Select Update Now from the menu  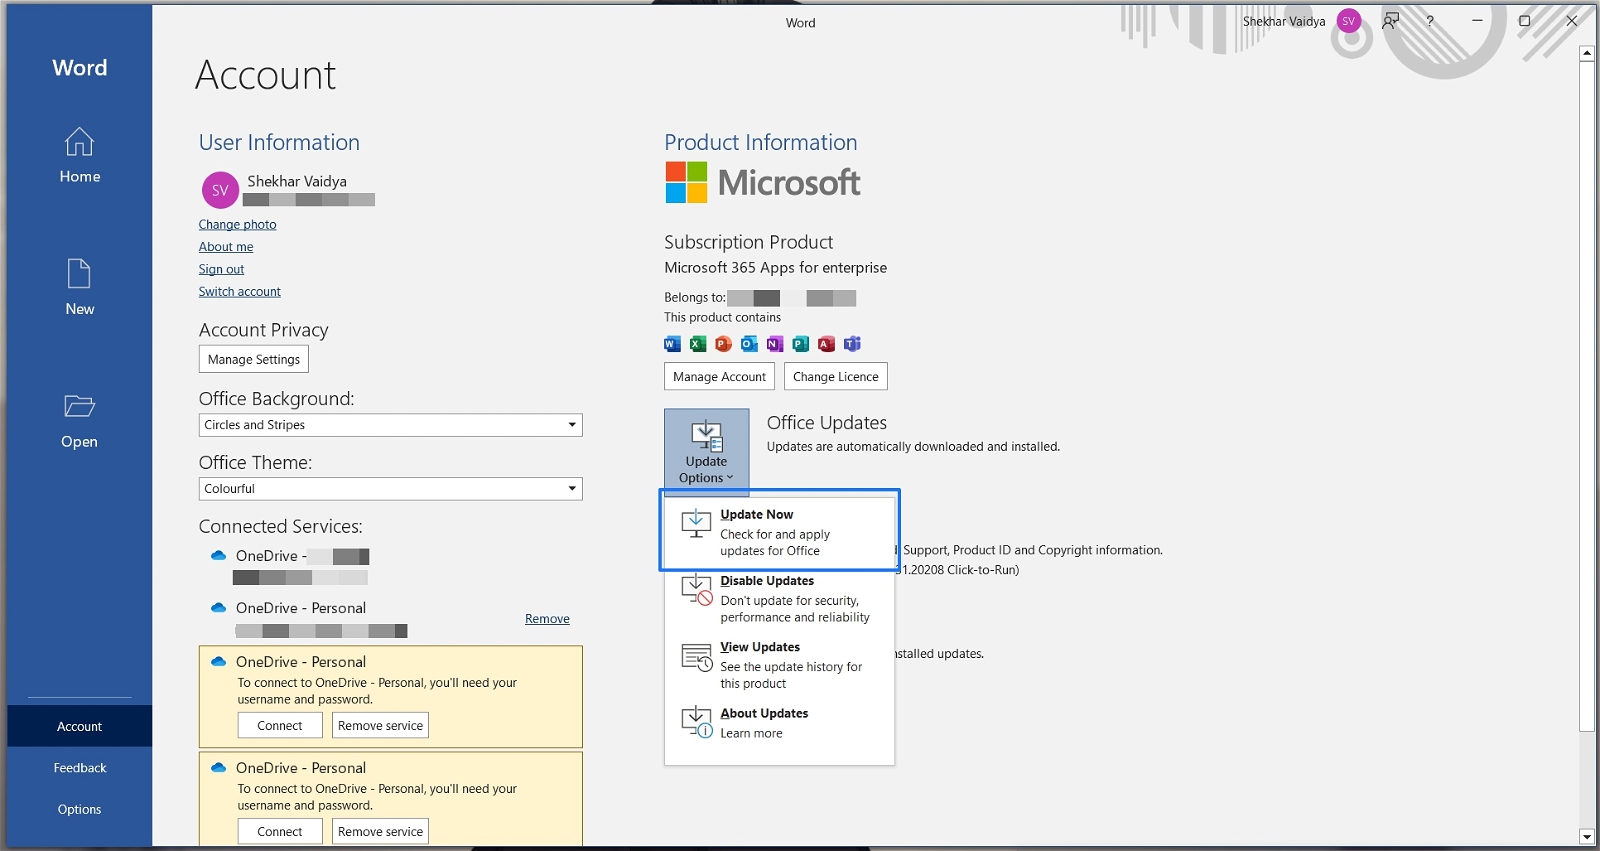[x=779, y=532]
